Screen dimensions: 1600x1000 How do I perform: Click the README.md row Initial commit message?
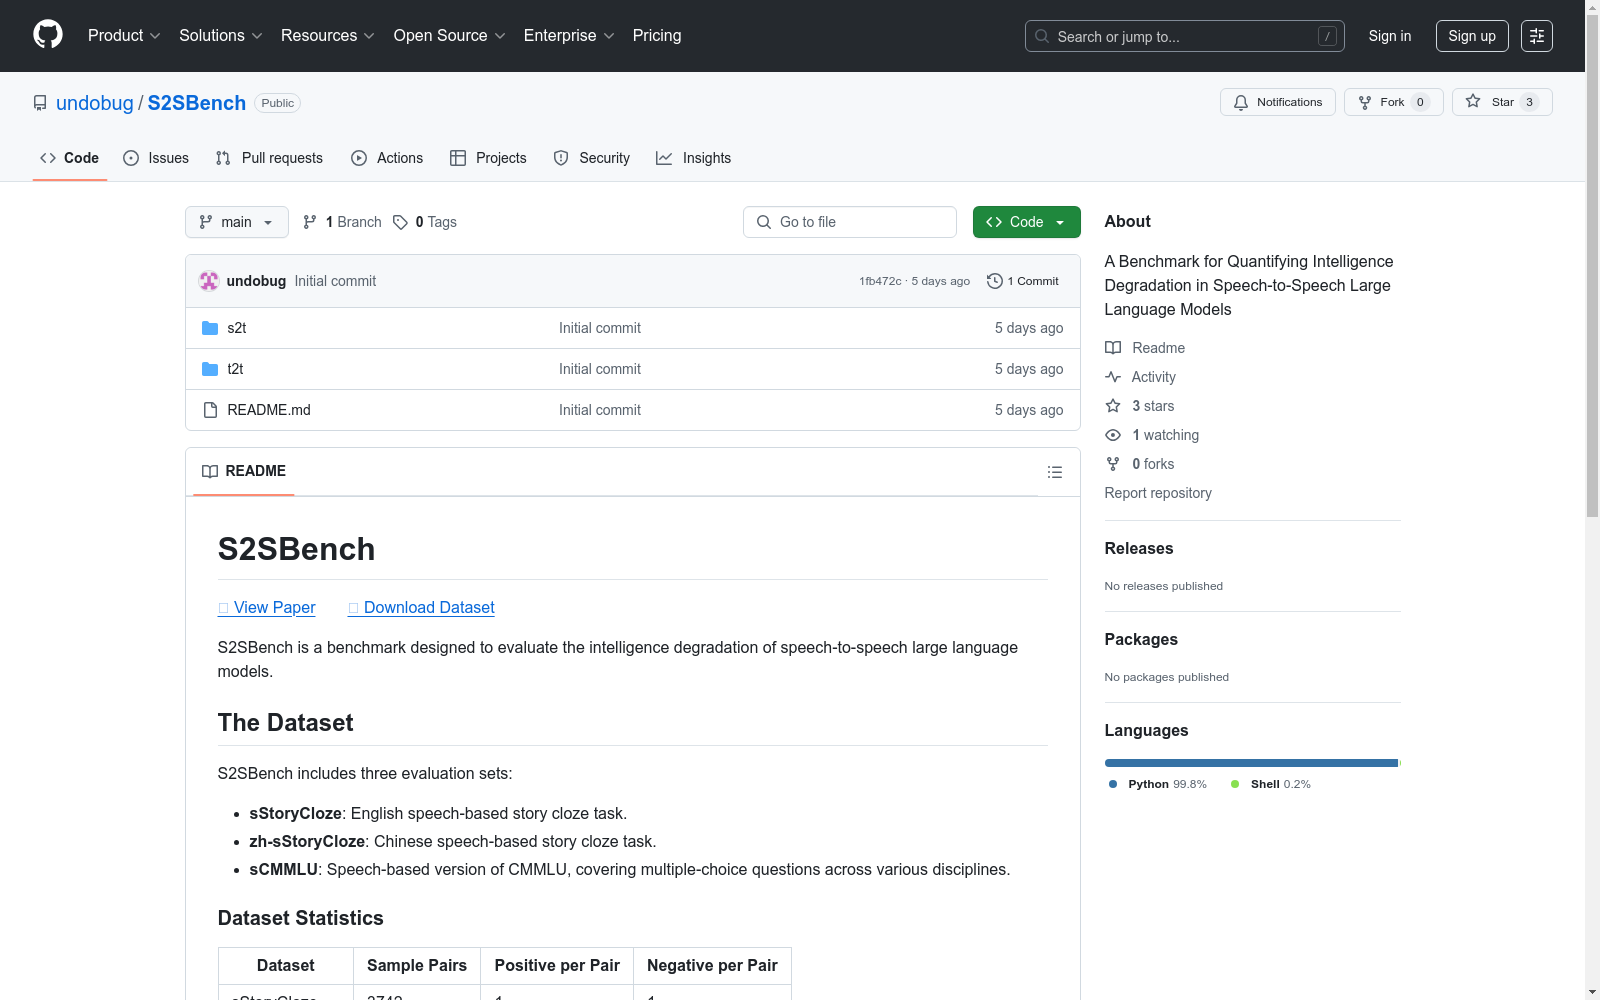pos(600,410)
